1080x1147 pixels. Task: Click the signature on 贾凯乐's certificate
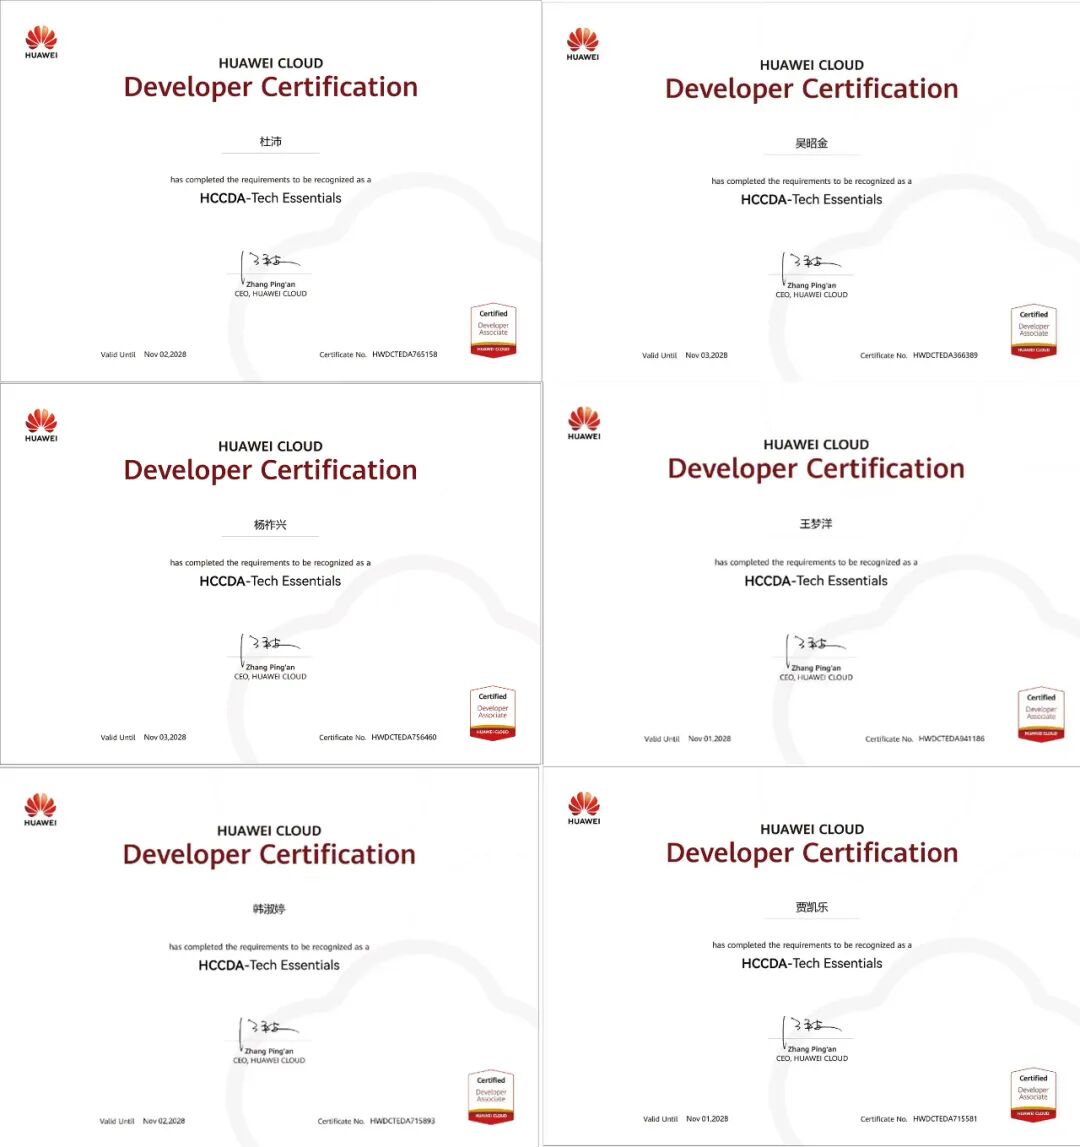coord(812,1027)
